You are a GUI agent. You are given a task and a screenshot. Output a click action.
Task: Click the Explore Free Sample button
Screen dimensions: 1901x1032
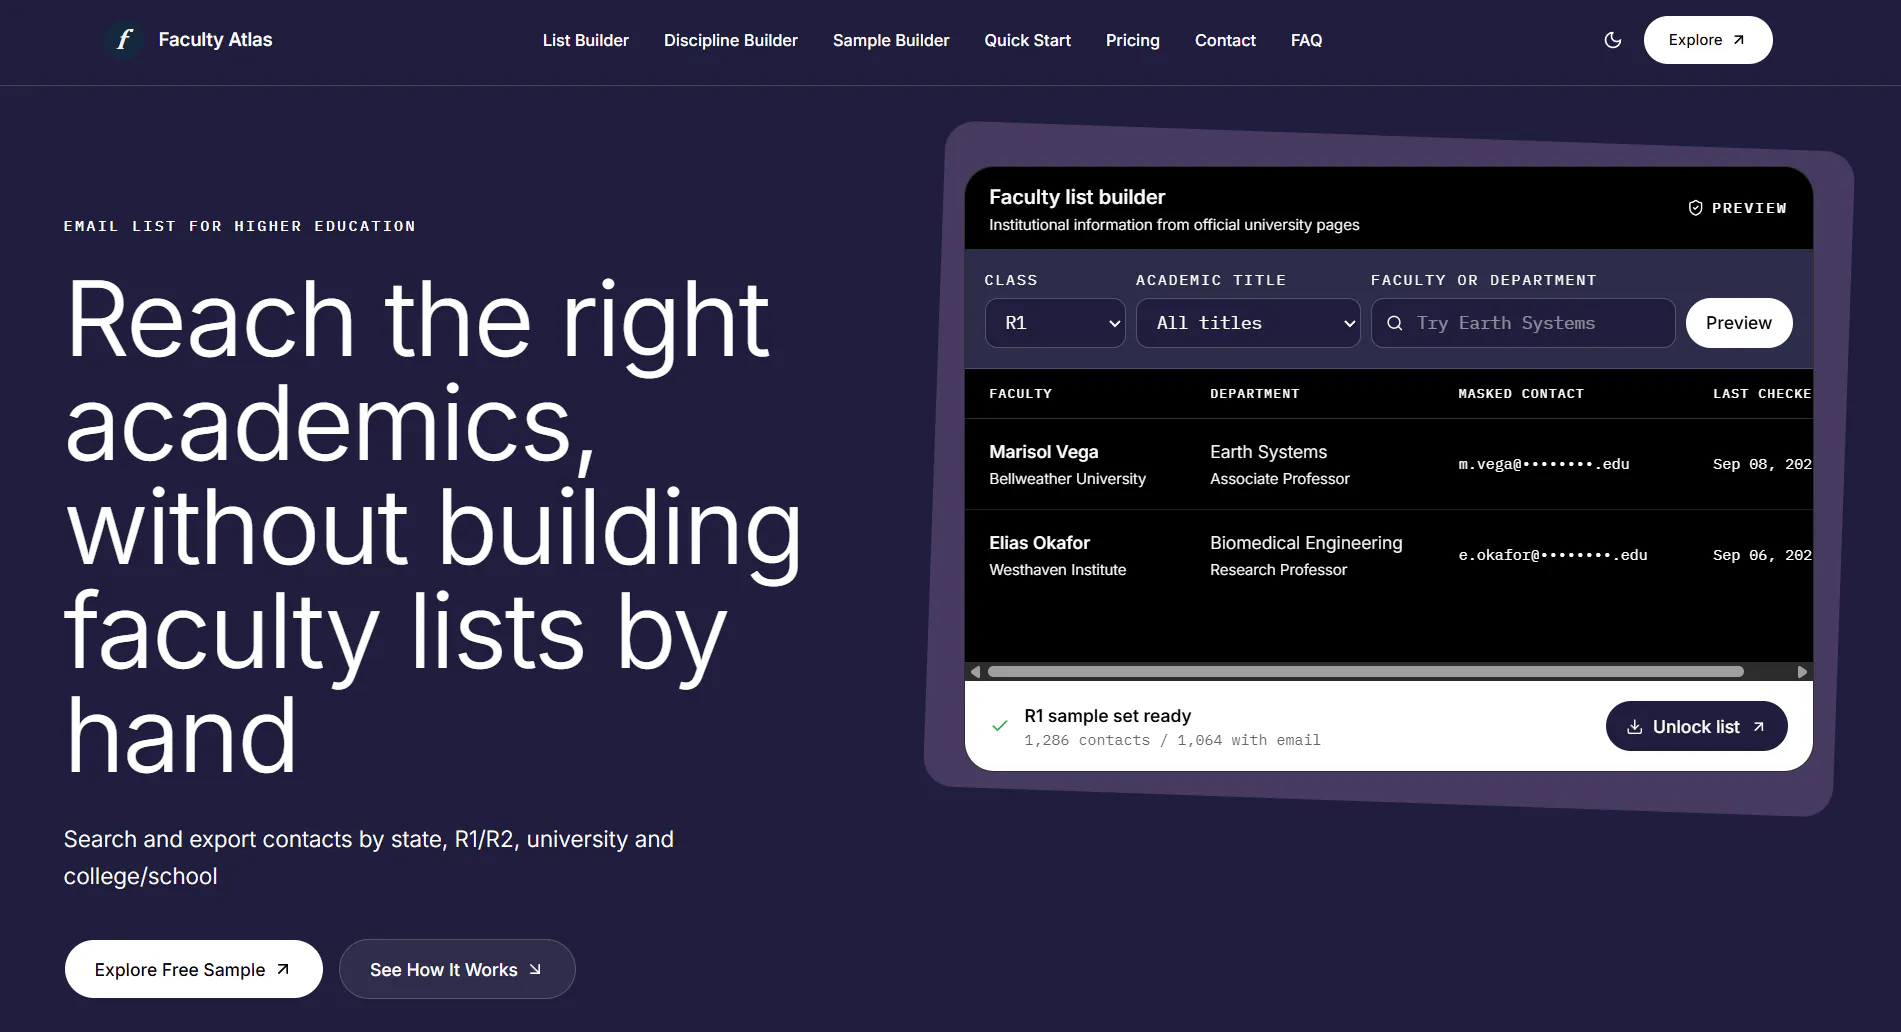[193, 969]
